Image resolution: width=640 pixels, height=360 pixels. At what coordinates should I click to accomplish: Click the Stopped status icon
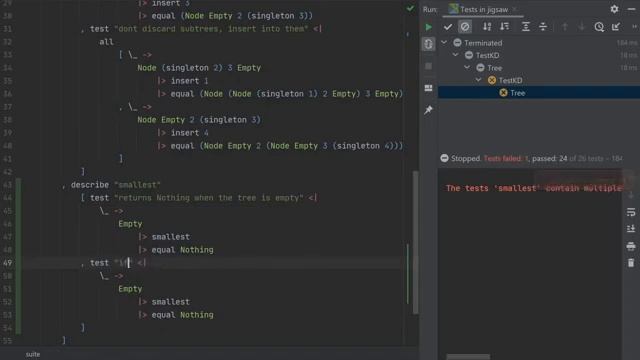[444, 158]
